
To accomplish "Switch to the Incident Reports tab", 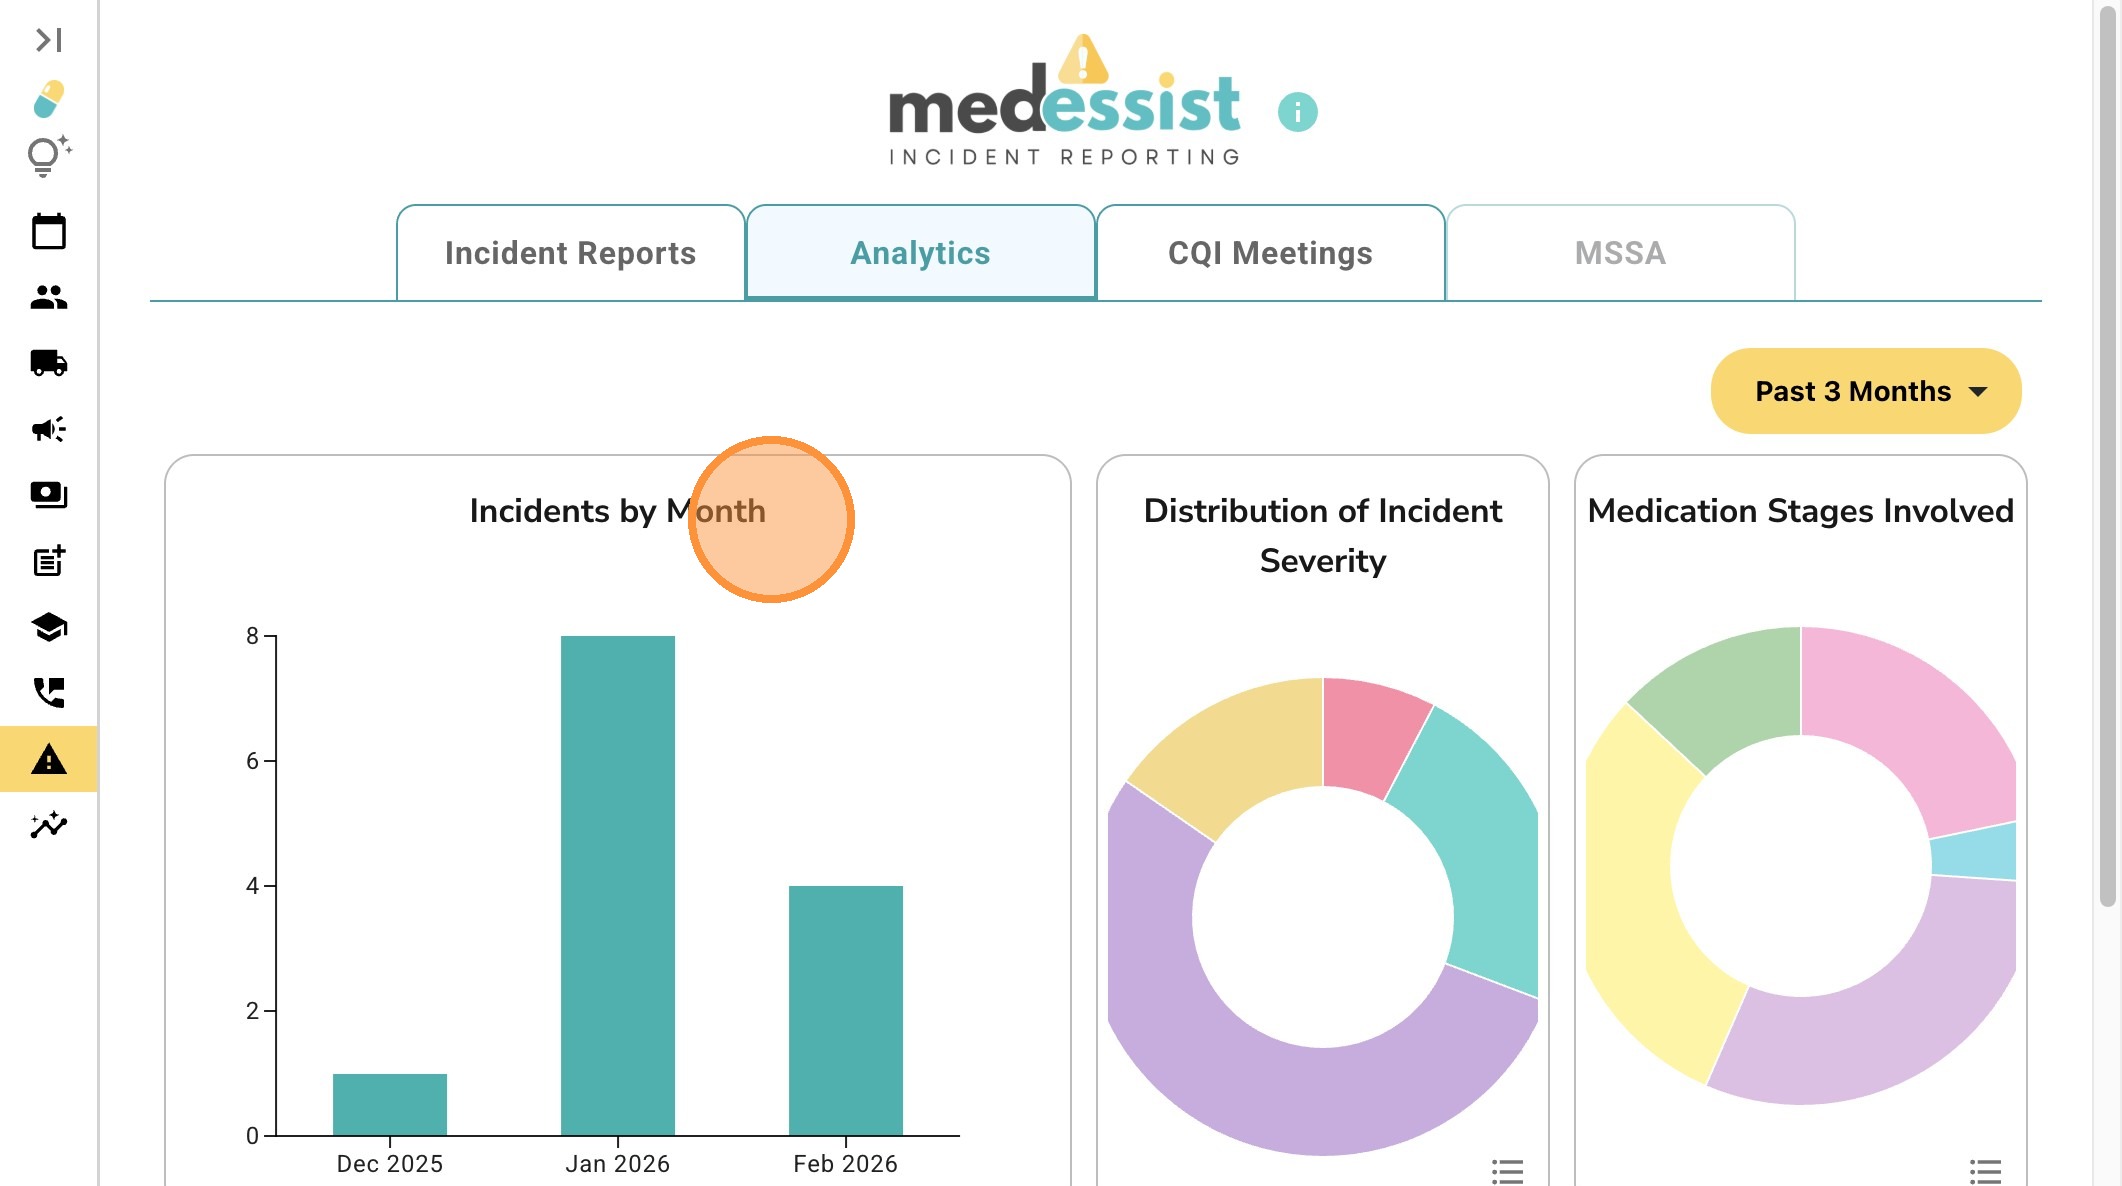I will [x=570, y=253].
